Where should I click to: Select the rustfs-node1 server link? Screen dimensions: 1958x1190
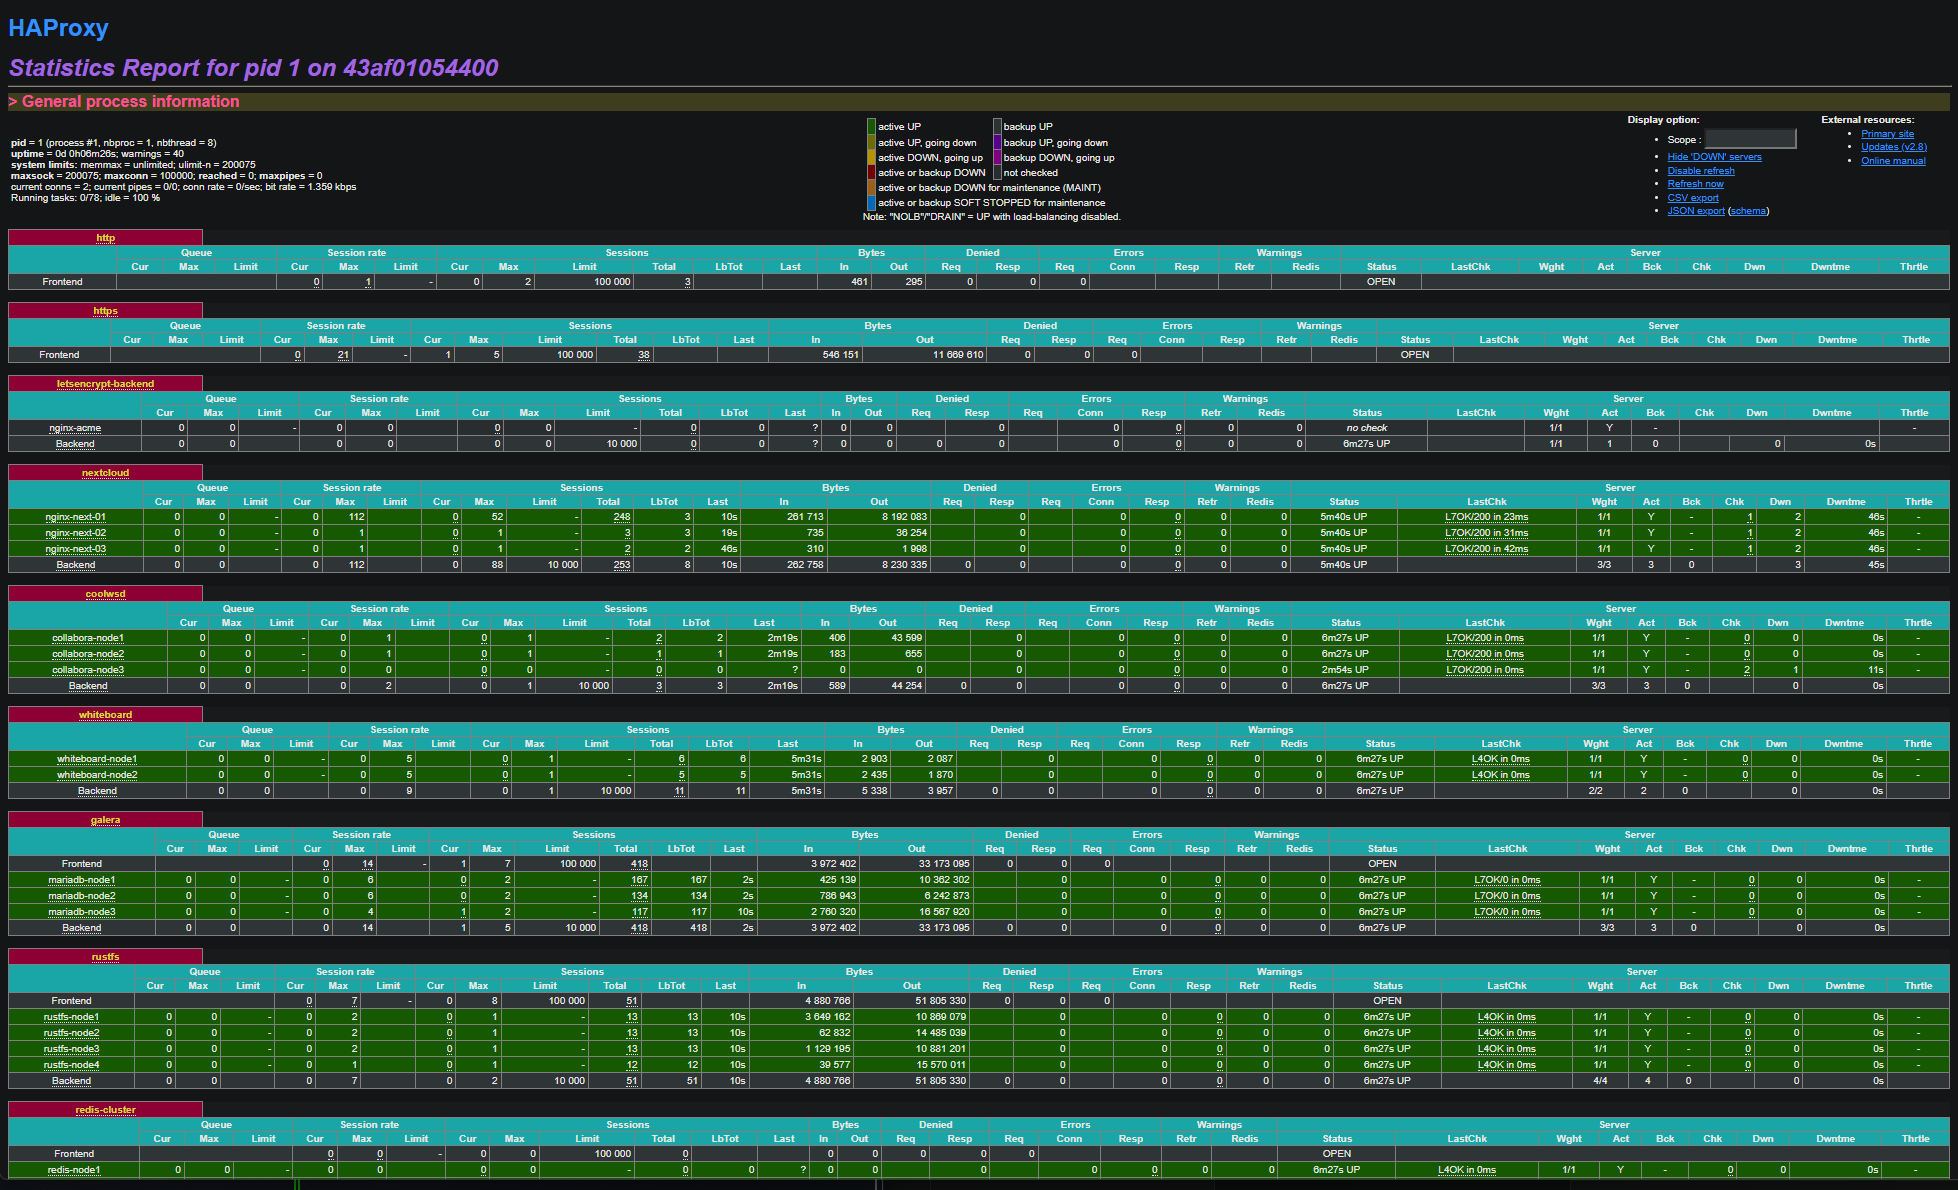71,1017
